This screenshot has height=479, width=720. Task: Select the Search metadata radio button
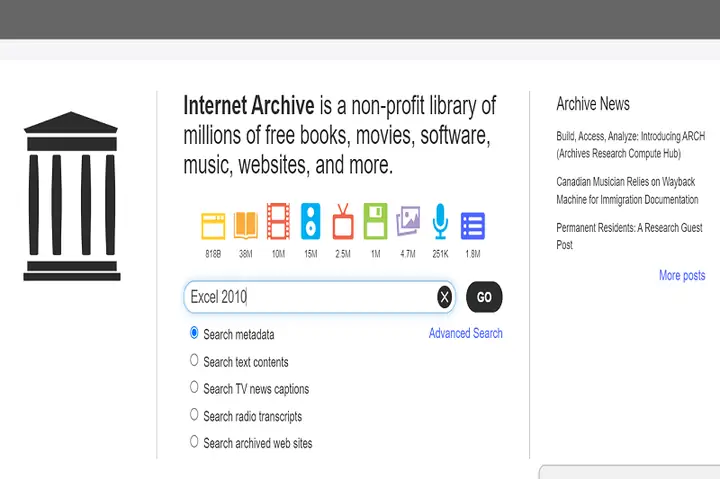point(194,333)
